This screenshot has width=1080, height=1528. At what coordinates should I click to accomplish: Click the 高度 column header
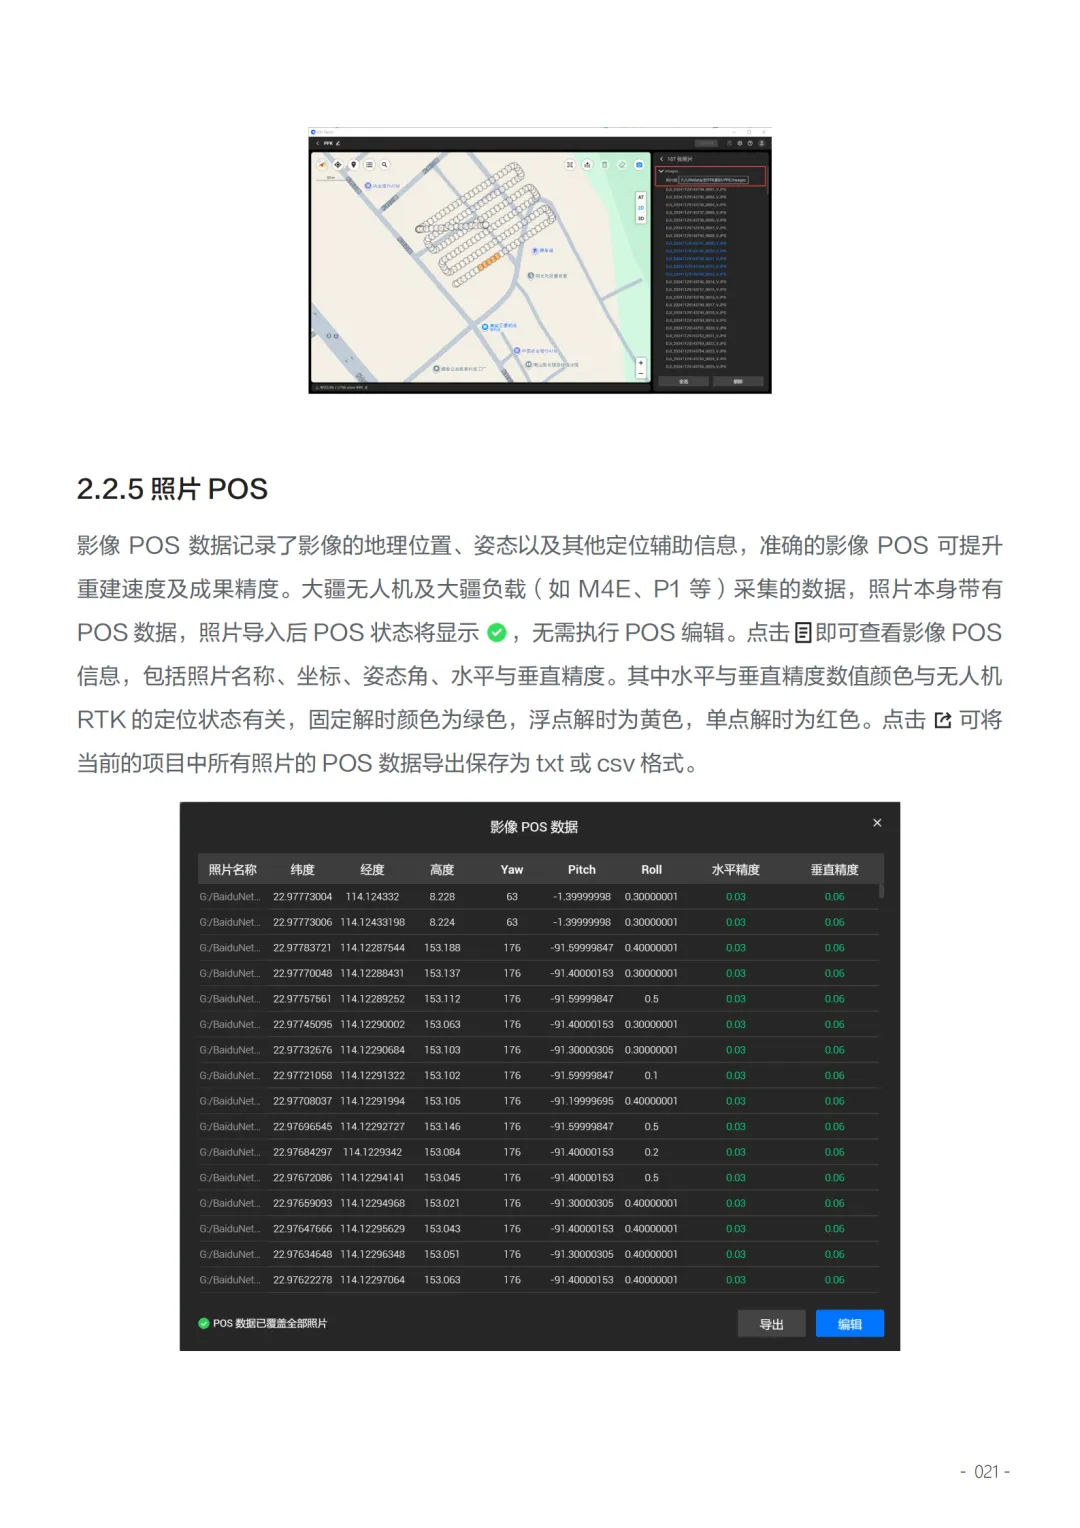(x=442, y=870)
